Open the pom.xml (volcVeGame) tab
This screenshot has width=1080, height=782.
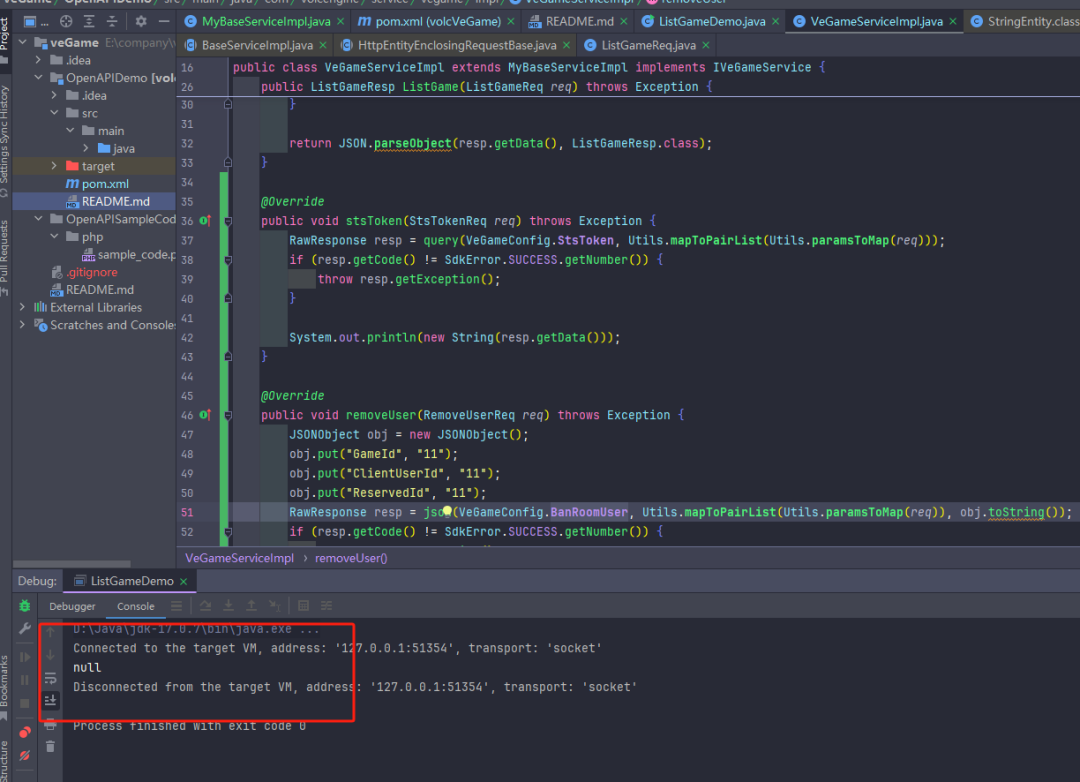coord(437,21)
